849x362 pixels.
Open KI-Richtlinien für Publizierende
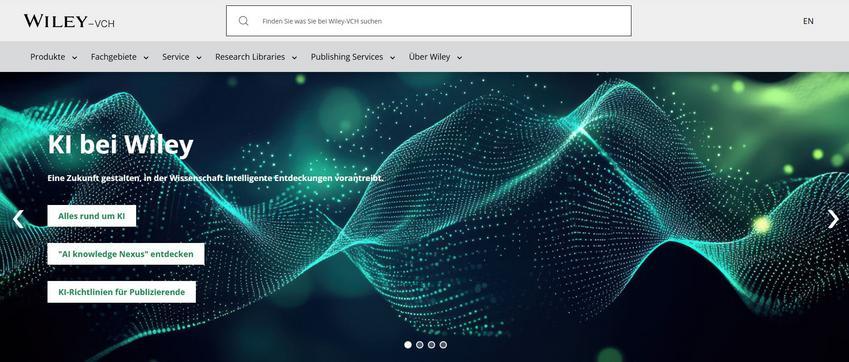(121, 292)
